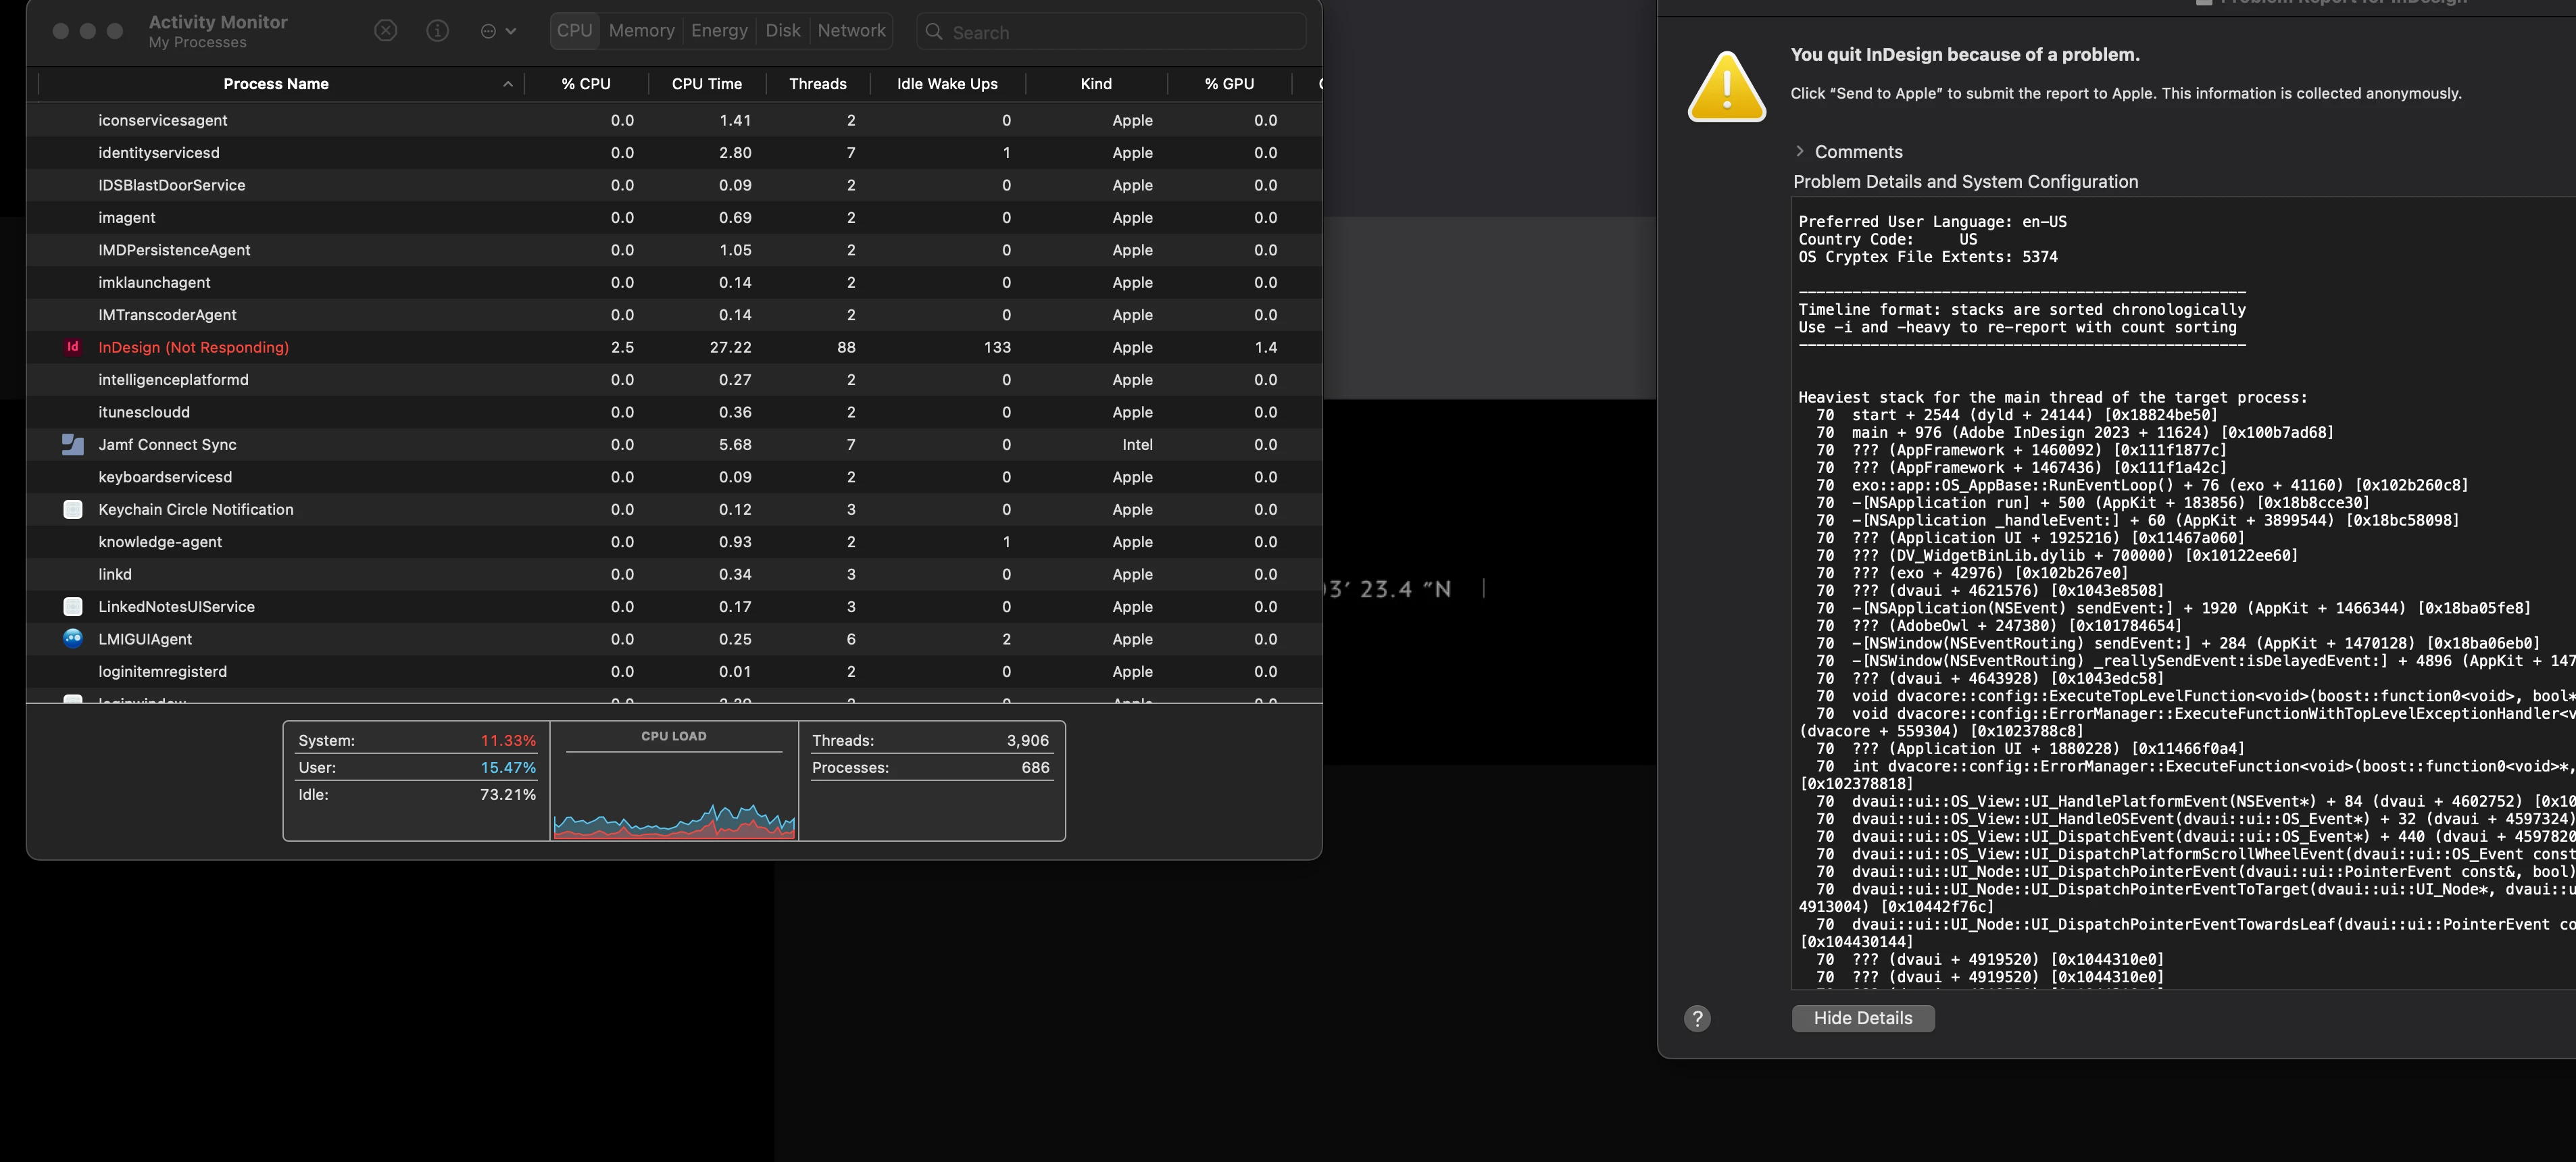Viewport: 2576px width, 1162px height.
Task: Click the Jamf Connect Sync icon
Action: click(72, 444)
